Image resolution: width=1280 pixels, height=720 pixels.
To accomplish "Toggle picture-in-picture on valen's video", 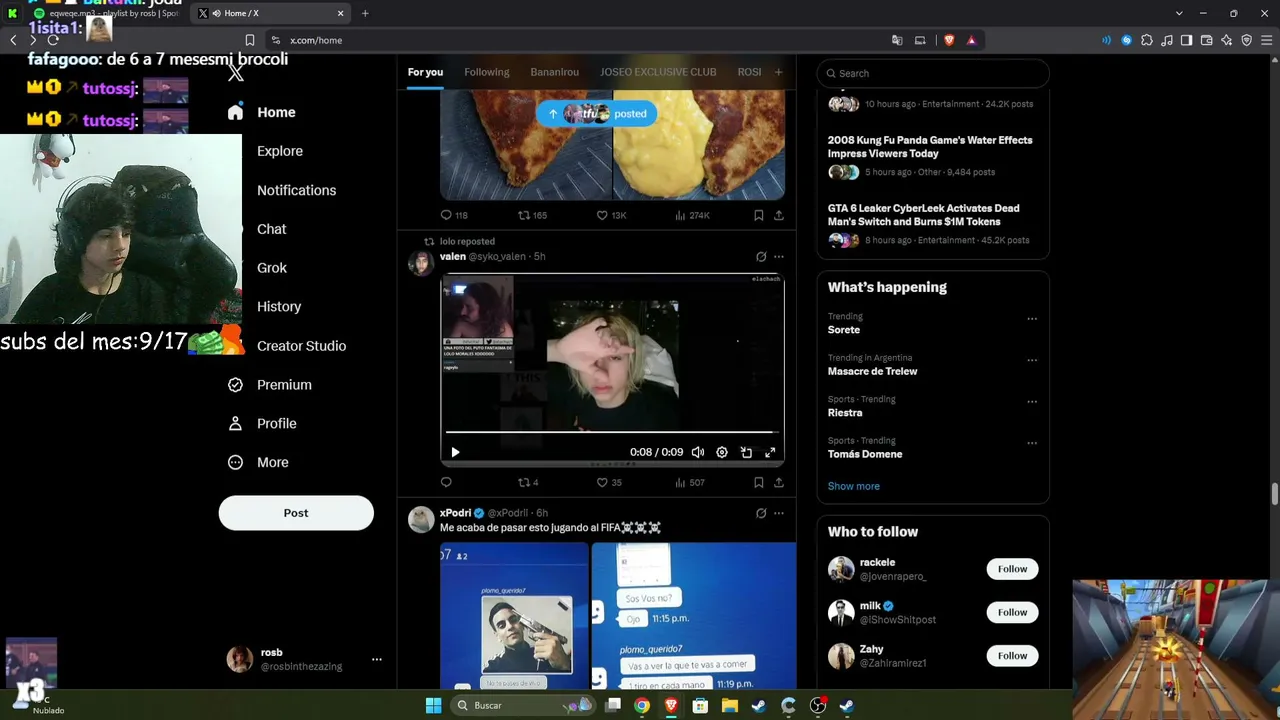I will (x=746, y=452).
